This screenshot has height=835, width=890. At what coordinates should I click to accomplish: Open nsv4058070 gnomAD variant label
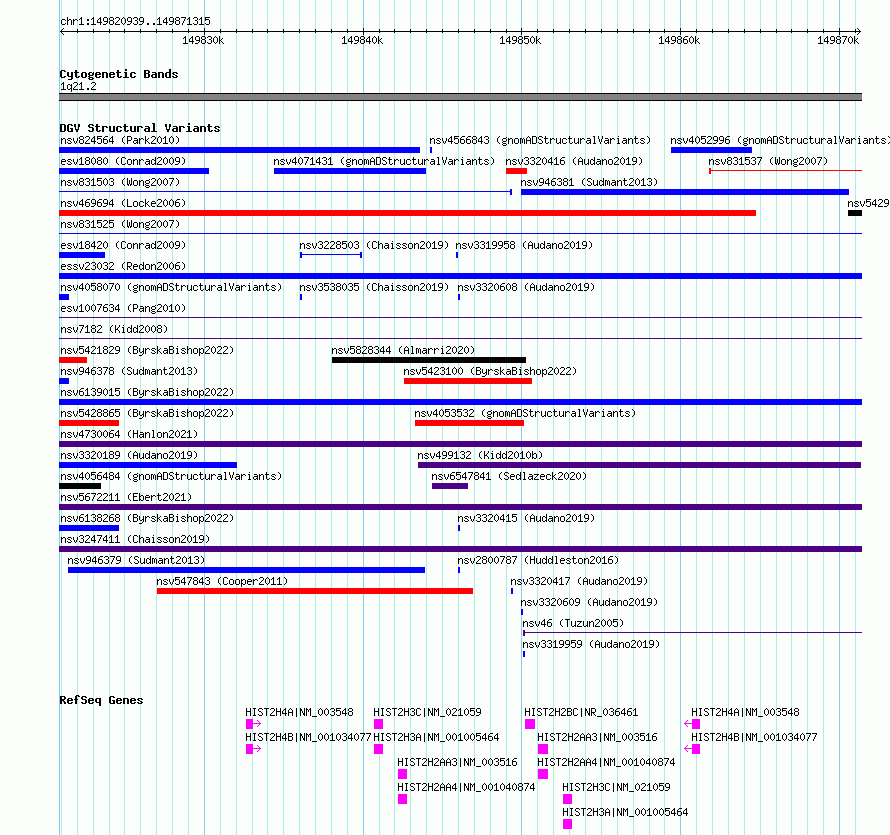171,287
